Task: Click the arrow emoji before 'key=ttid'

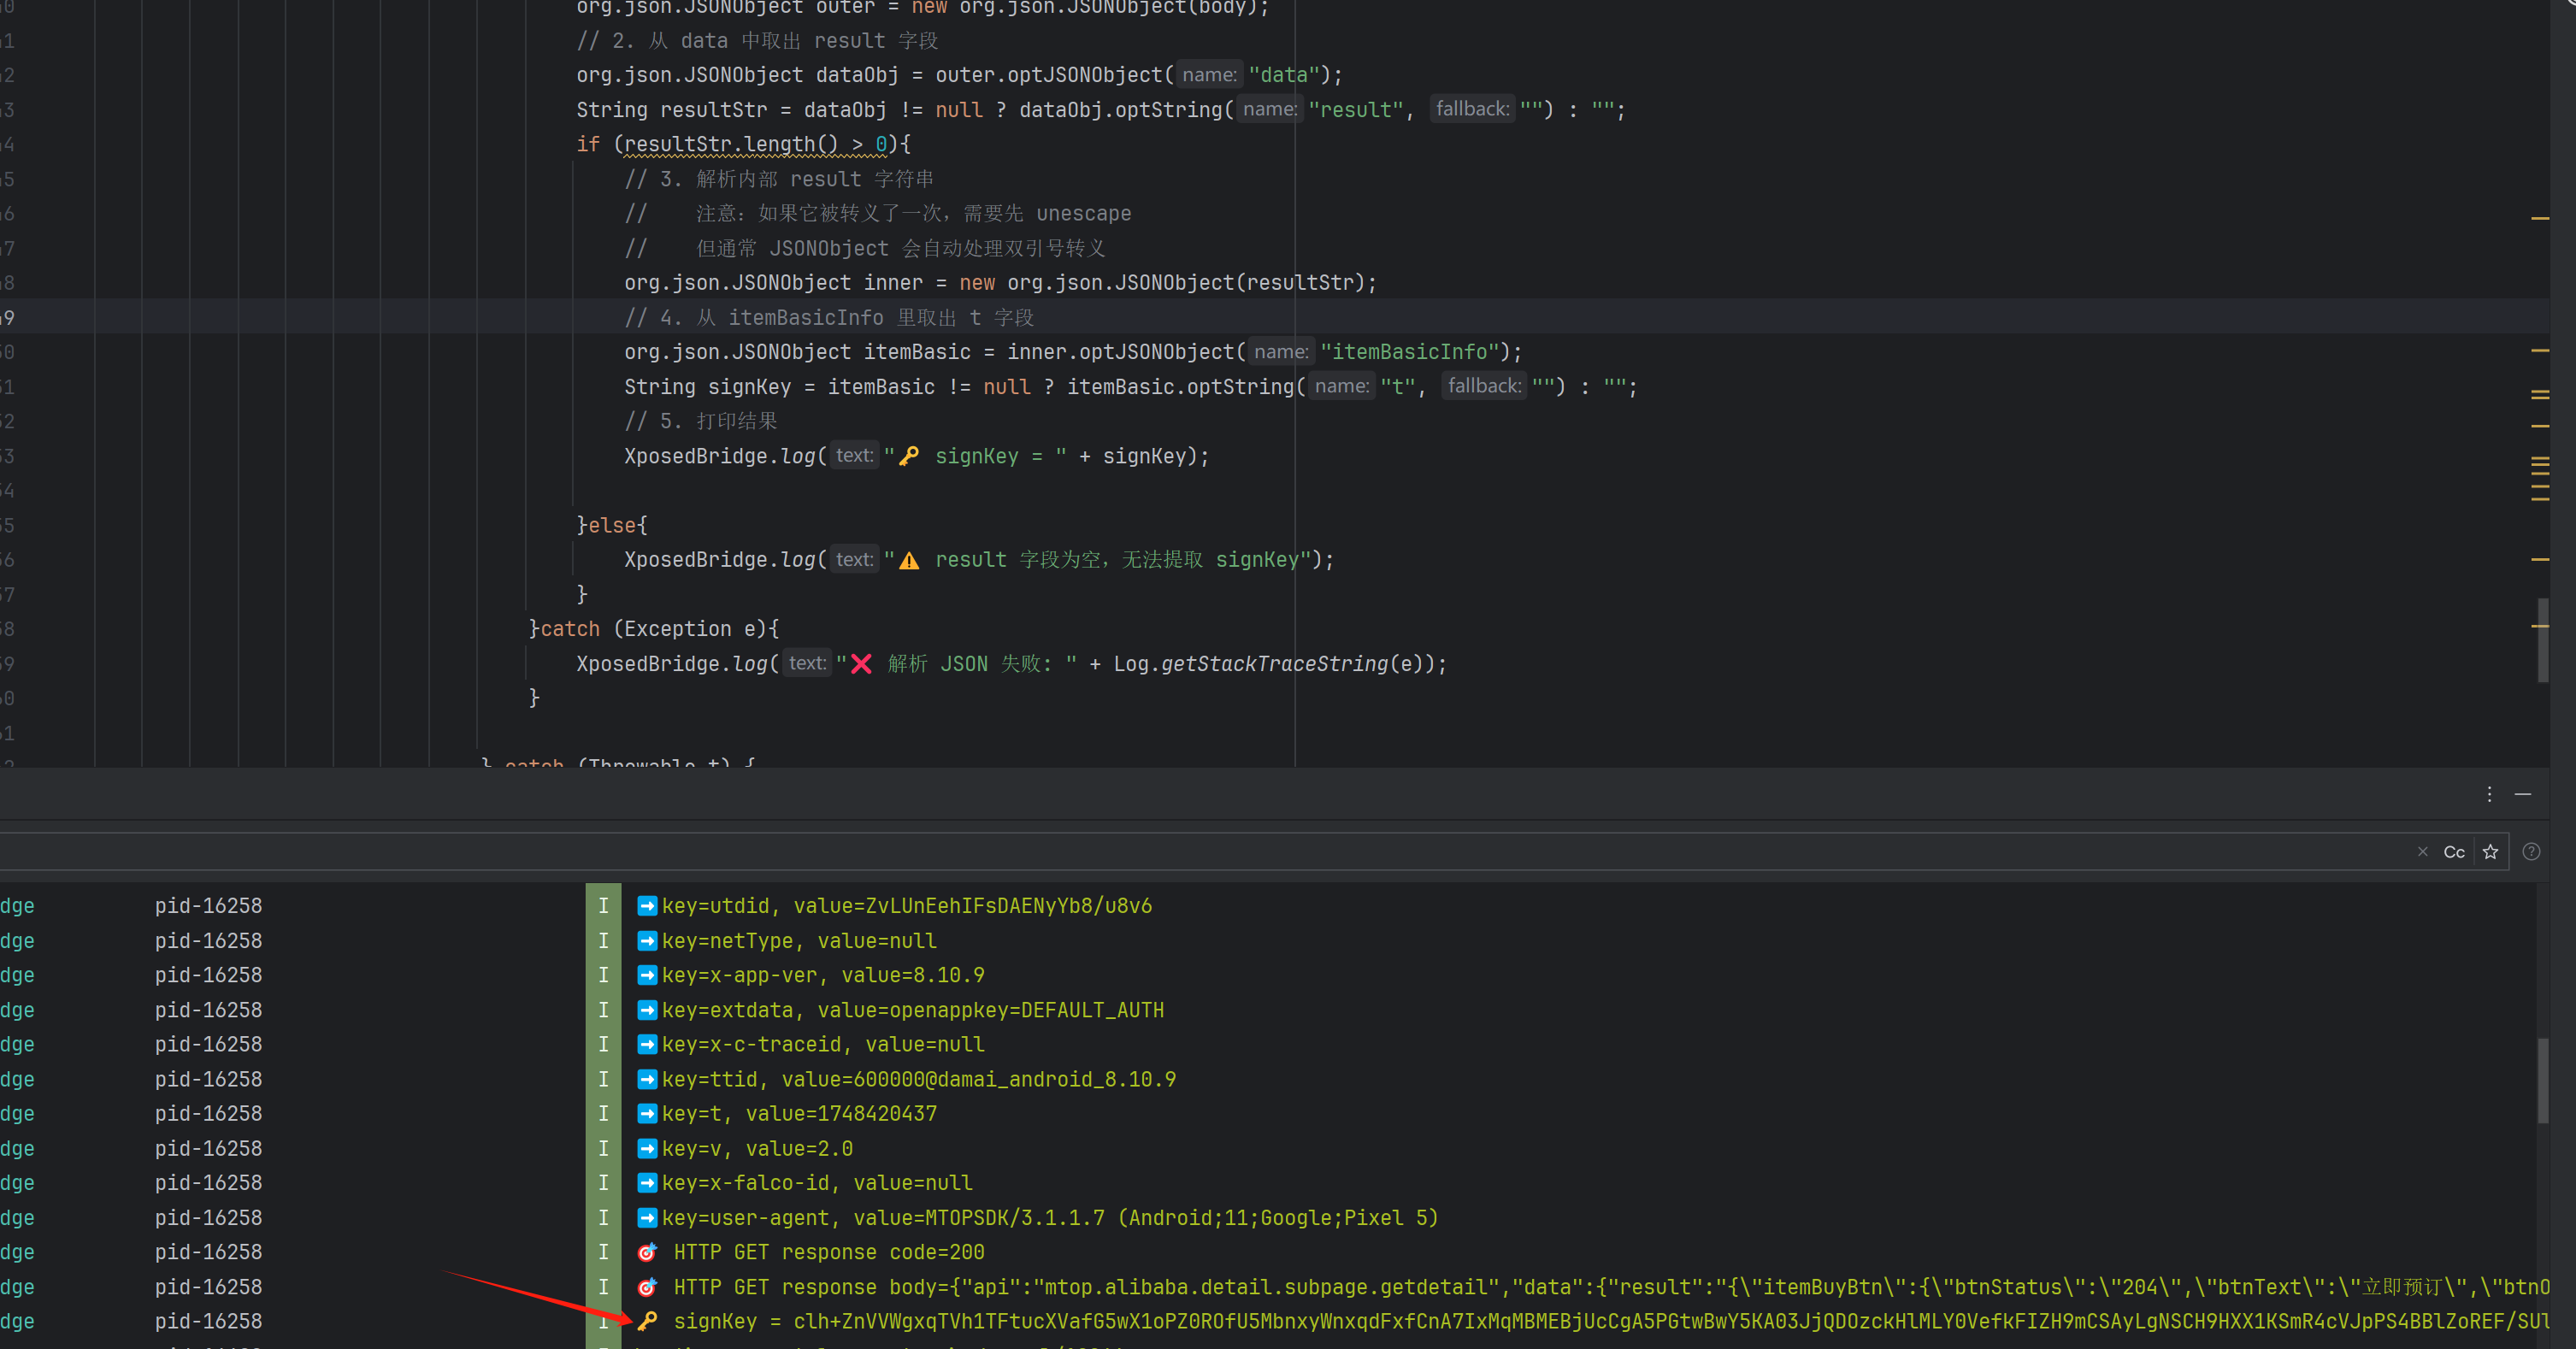Action: click(648, 1079)
